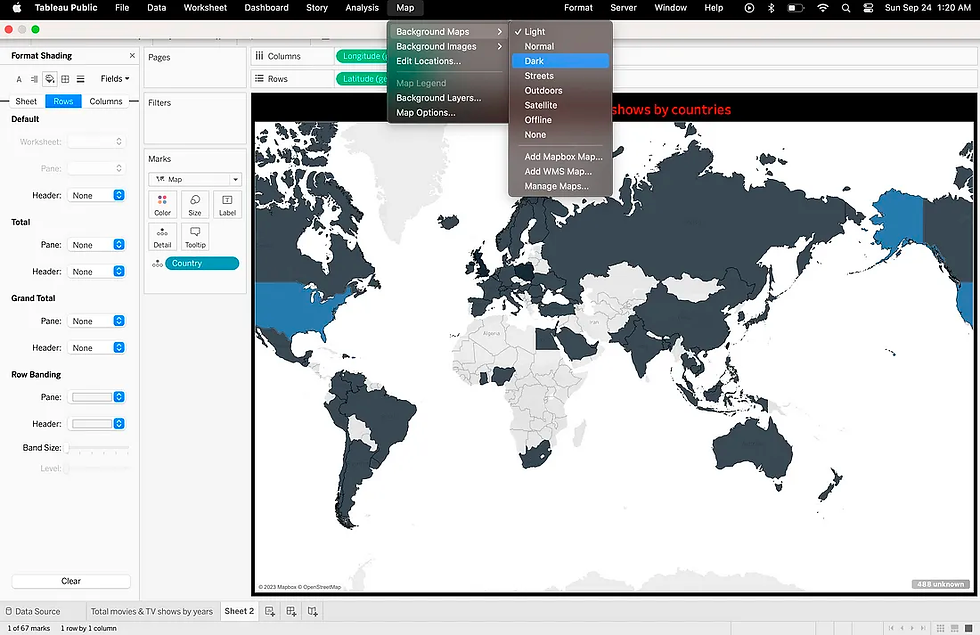Open Grand Total Header shading dropdown

click(97, 348)
